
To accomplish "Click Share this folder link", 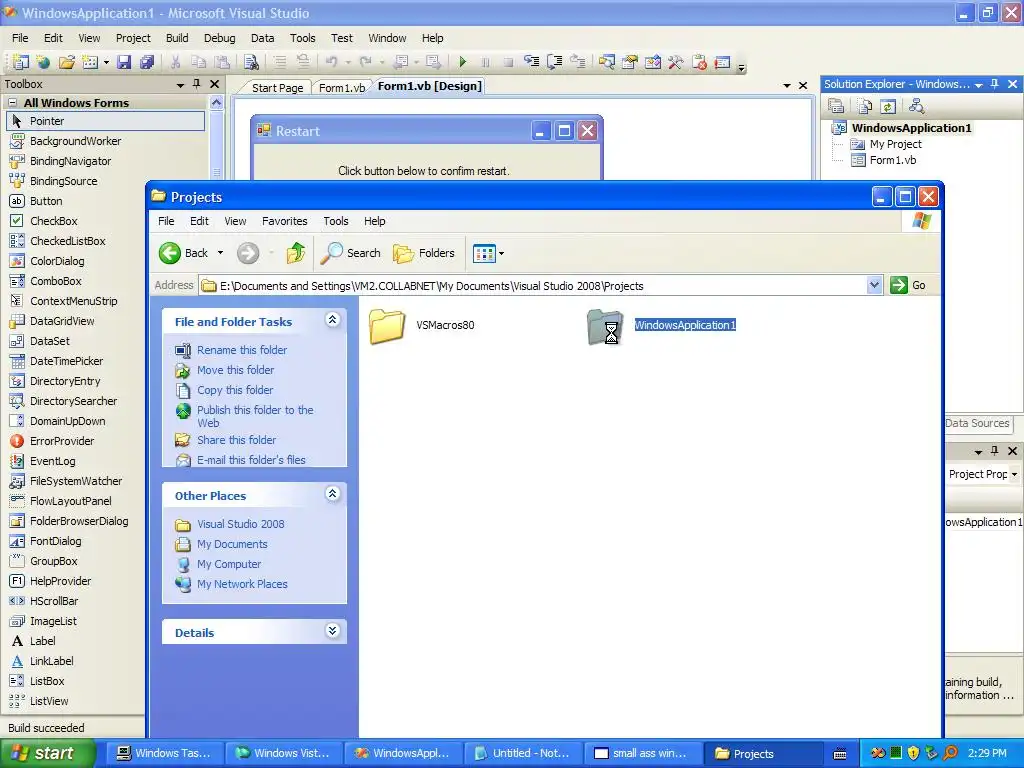I will 236,440.
